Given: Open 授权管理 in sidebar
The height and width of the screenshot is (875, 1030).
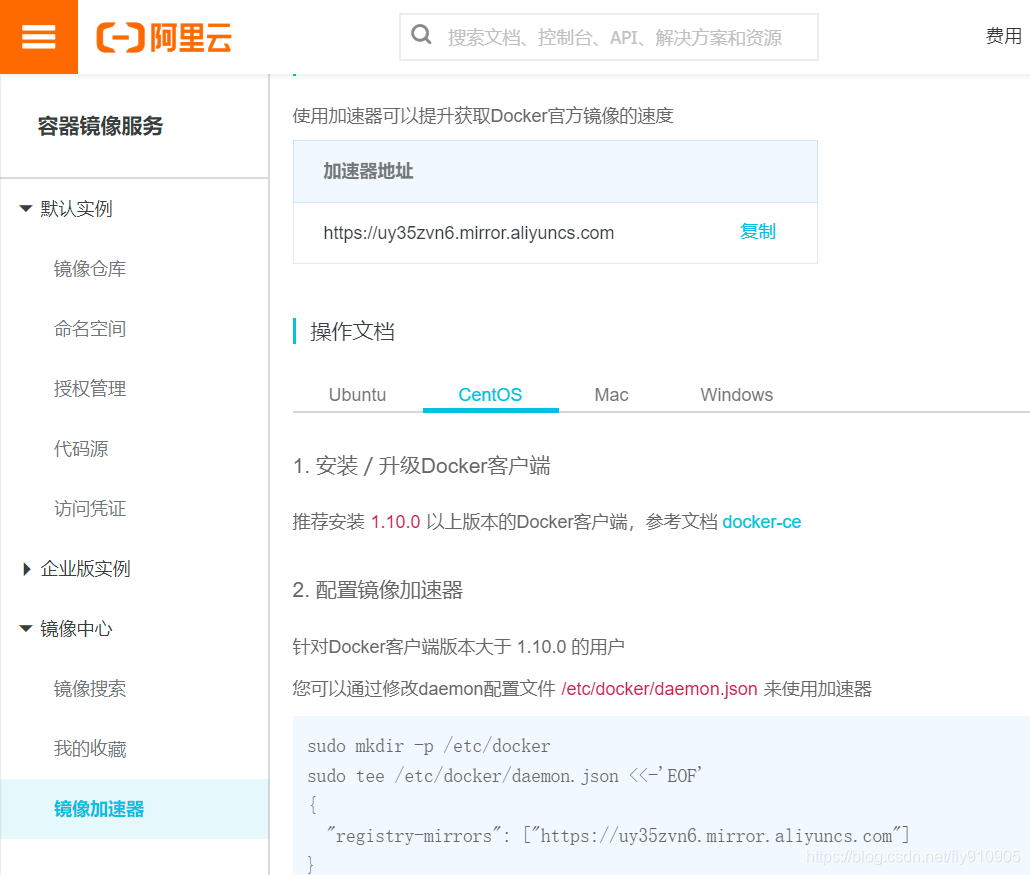Looking at the screenshot, I should click(90, 388).
